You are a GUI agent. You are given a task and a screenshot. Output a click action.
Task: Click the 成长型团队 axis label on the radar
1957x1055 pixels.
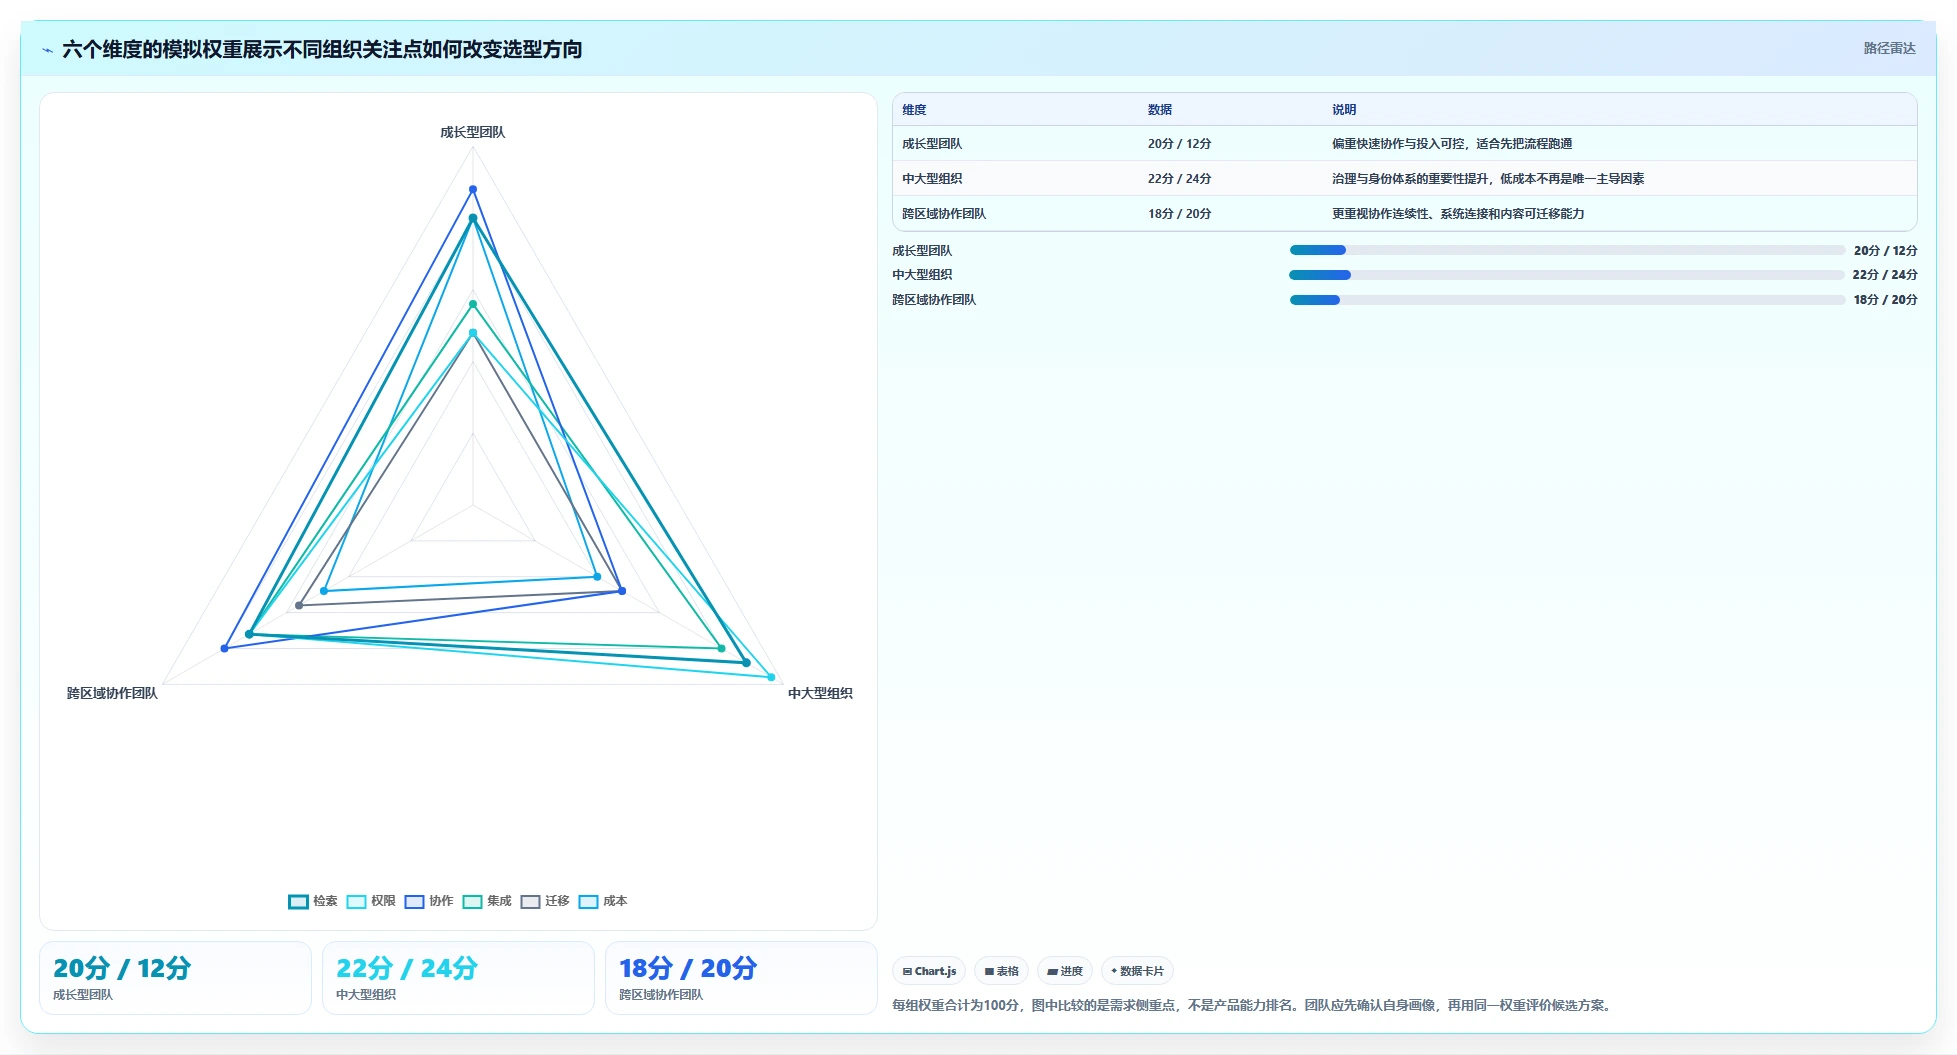pos(473,132)
